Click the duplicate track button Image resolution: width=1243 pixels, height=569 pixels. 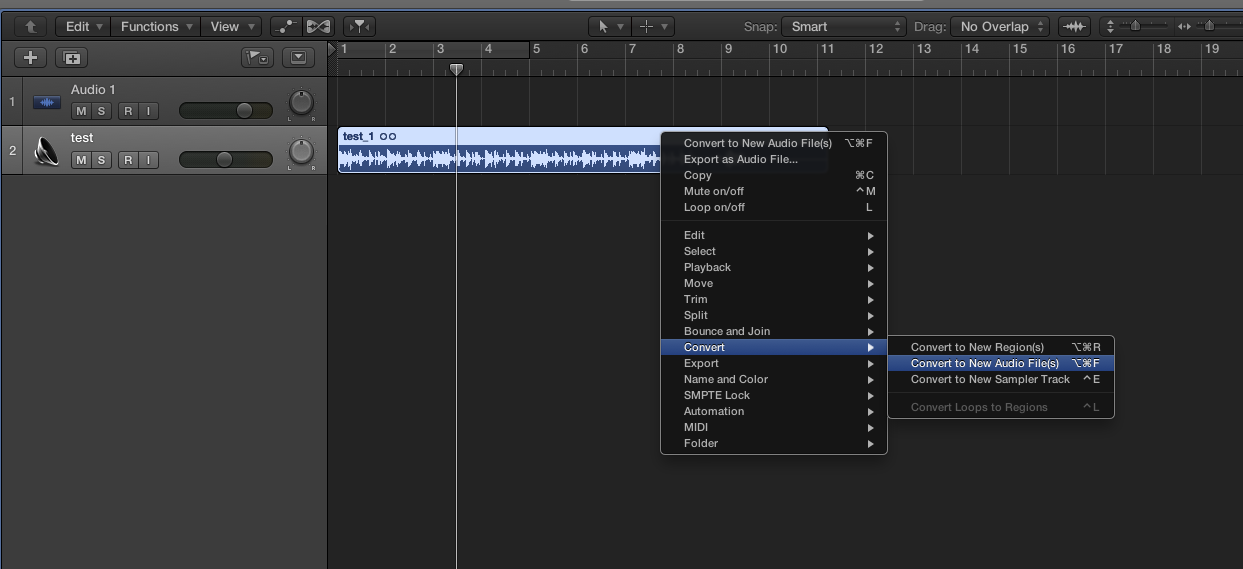coord(71,58)
